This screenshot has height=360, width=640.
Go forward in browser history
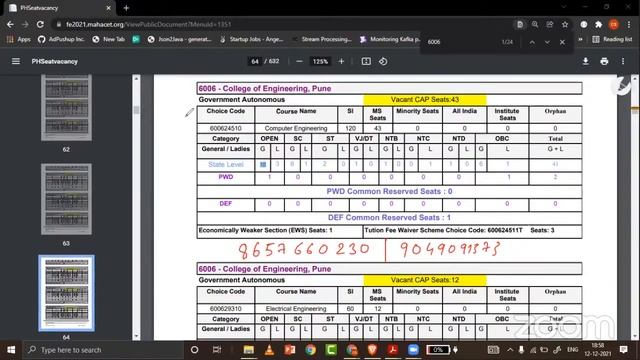click(25, 24)
